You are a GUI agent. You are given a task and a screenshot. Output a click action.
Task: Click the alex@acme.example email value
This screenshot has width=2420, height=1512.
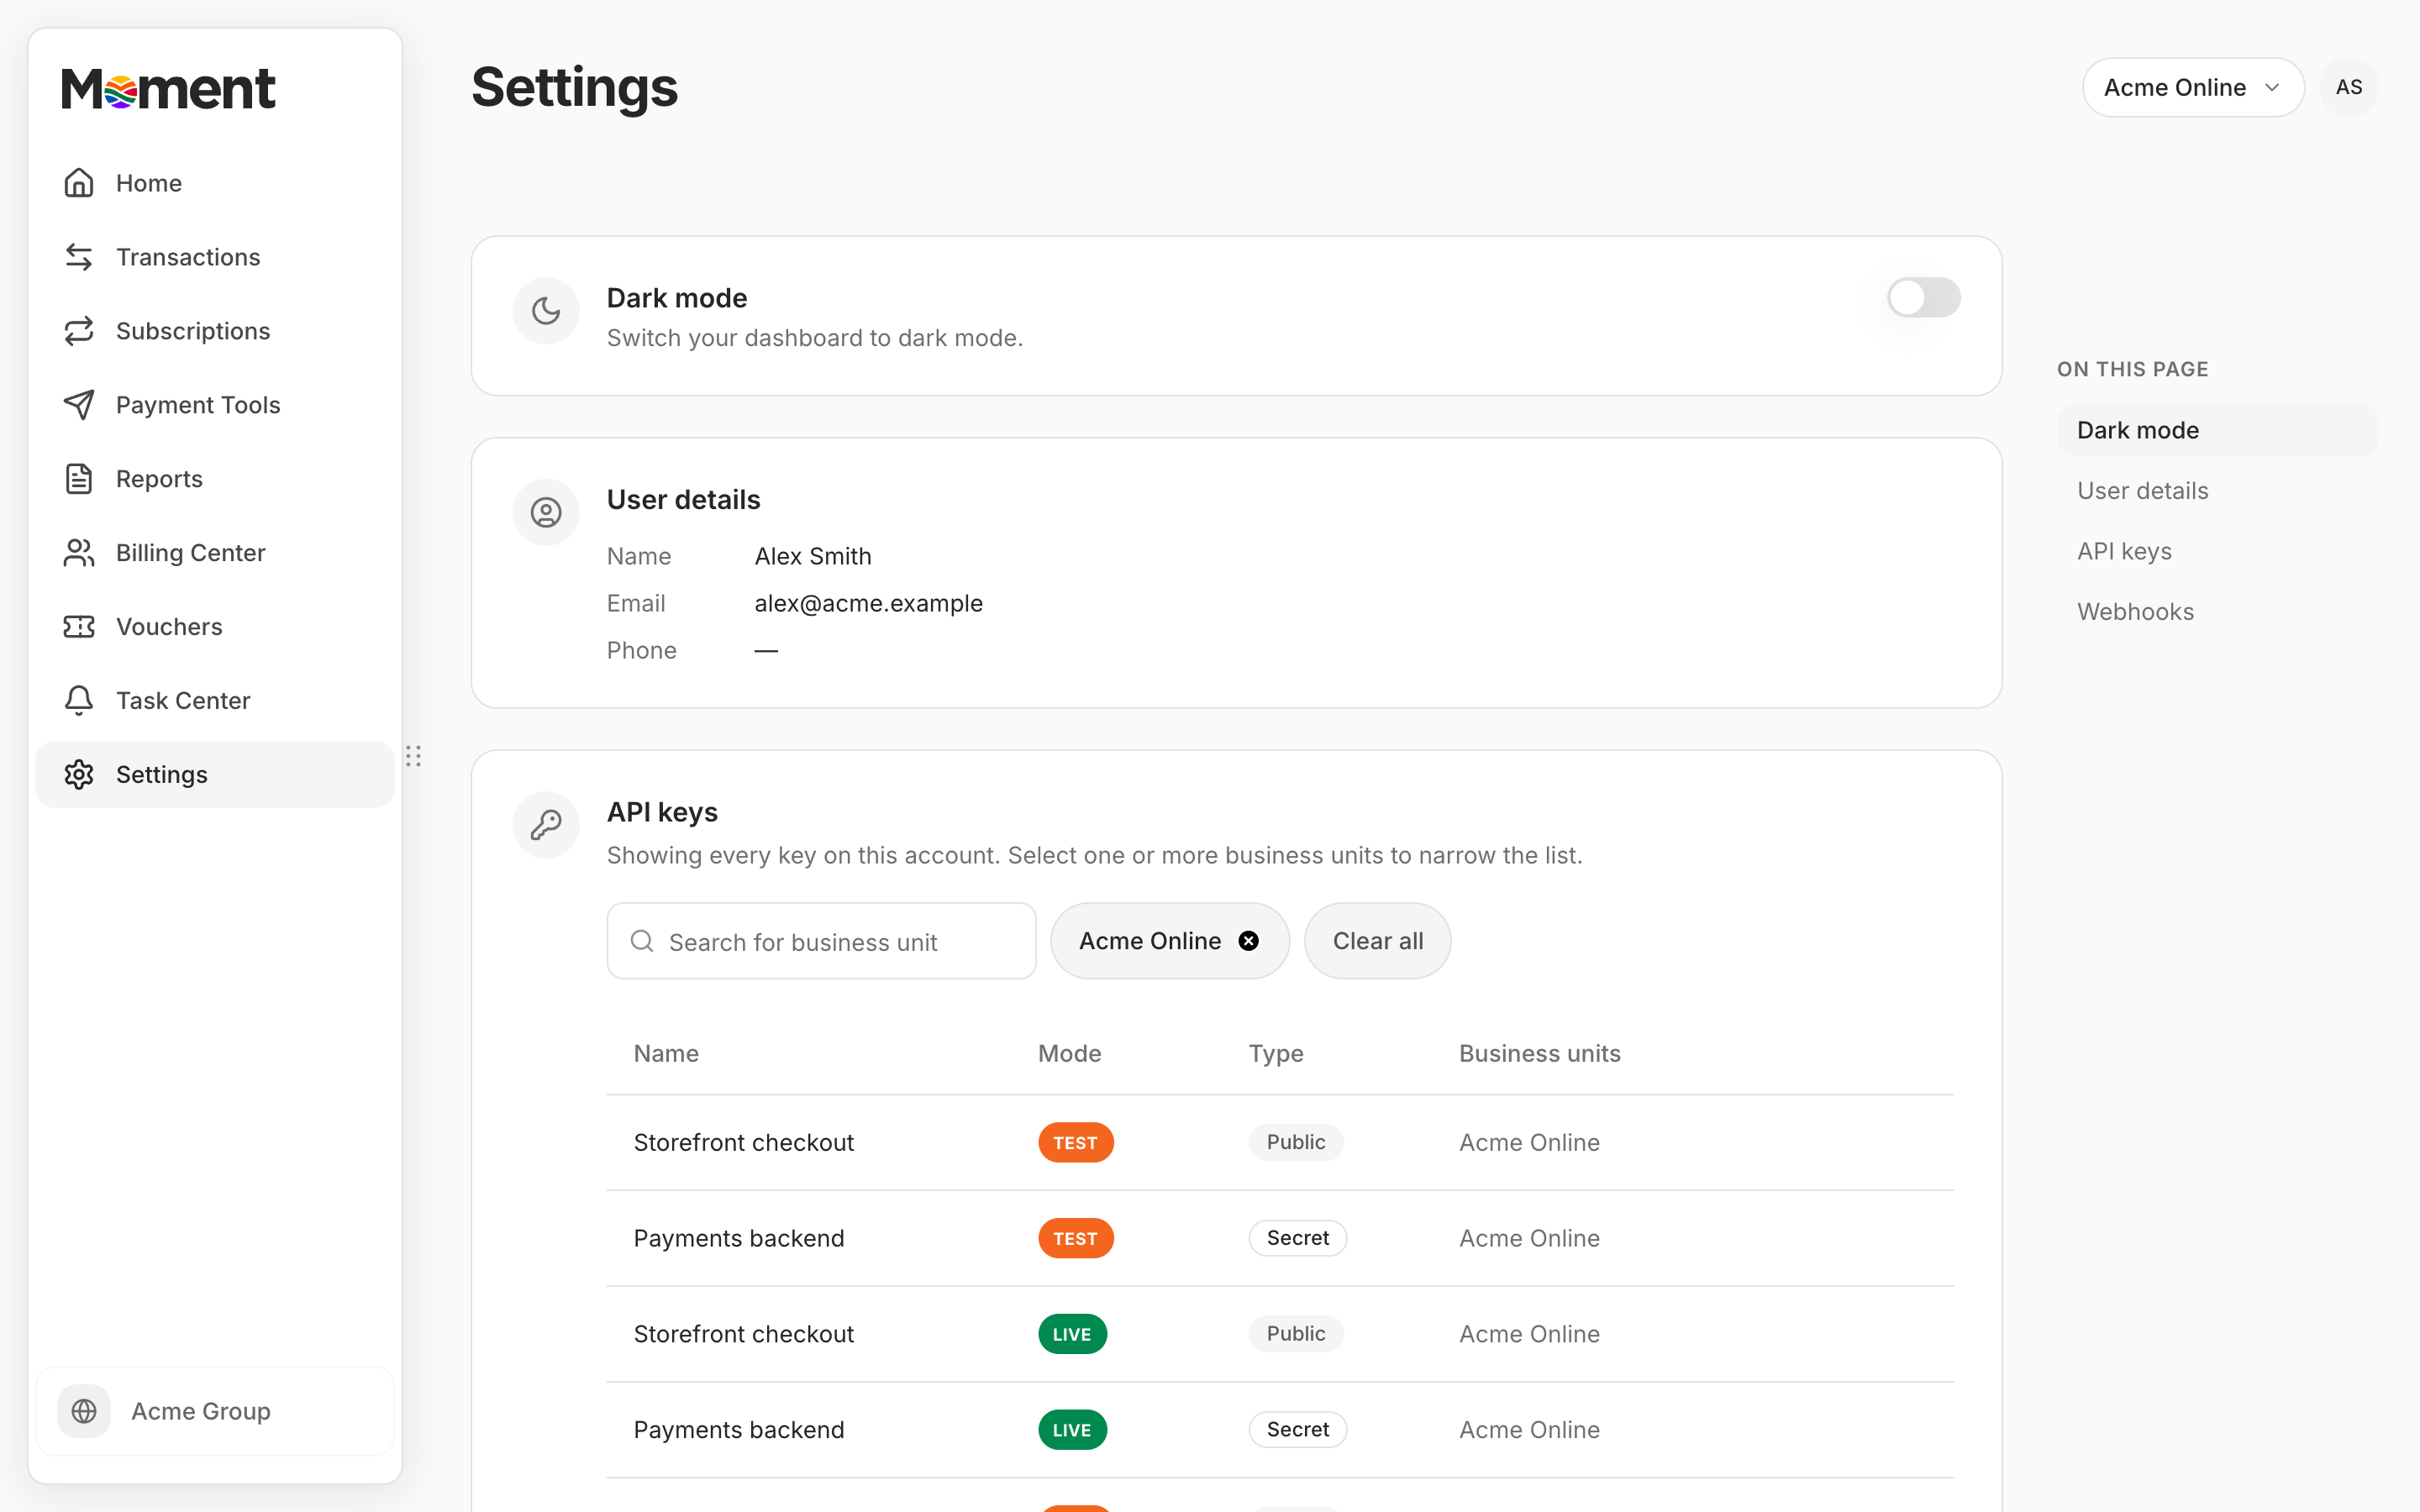pyautogui.click(x=868, y=603)
